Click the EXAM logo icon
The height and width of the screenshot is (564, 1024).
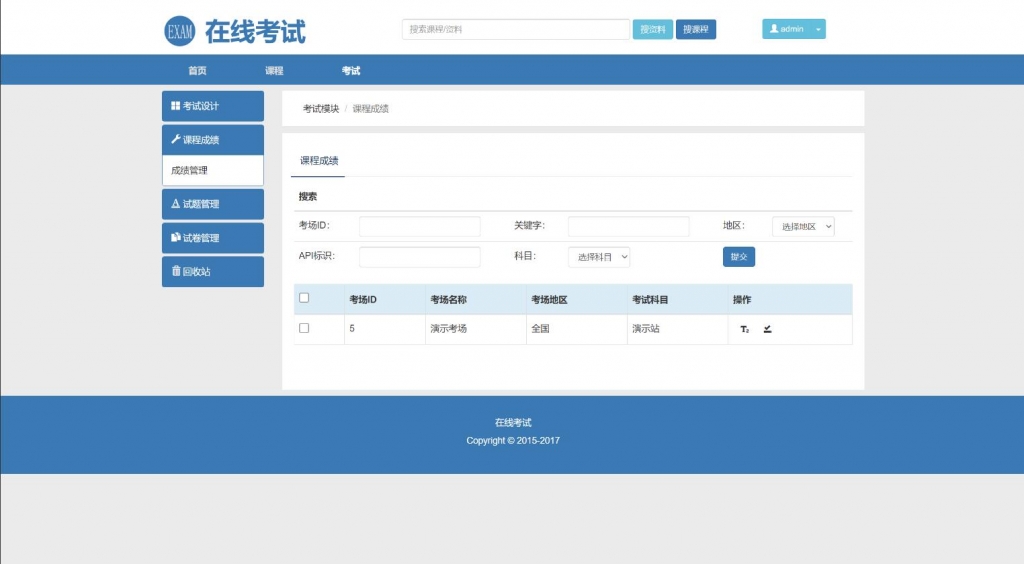tap(180, 31)
